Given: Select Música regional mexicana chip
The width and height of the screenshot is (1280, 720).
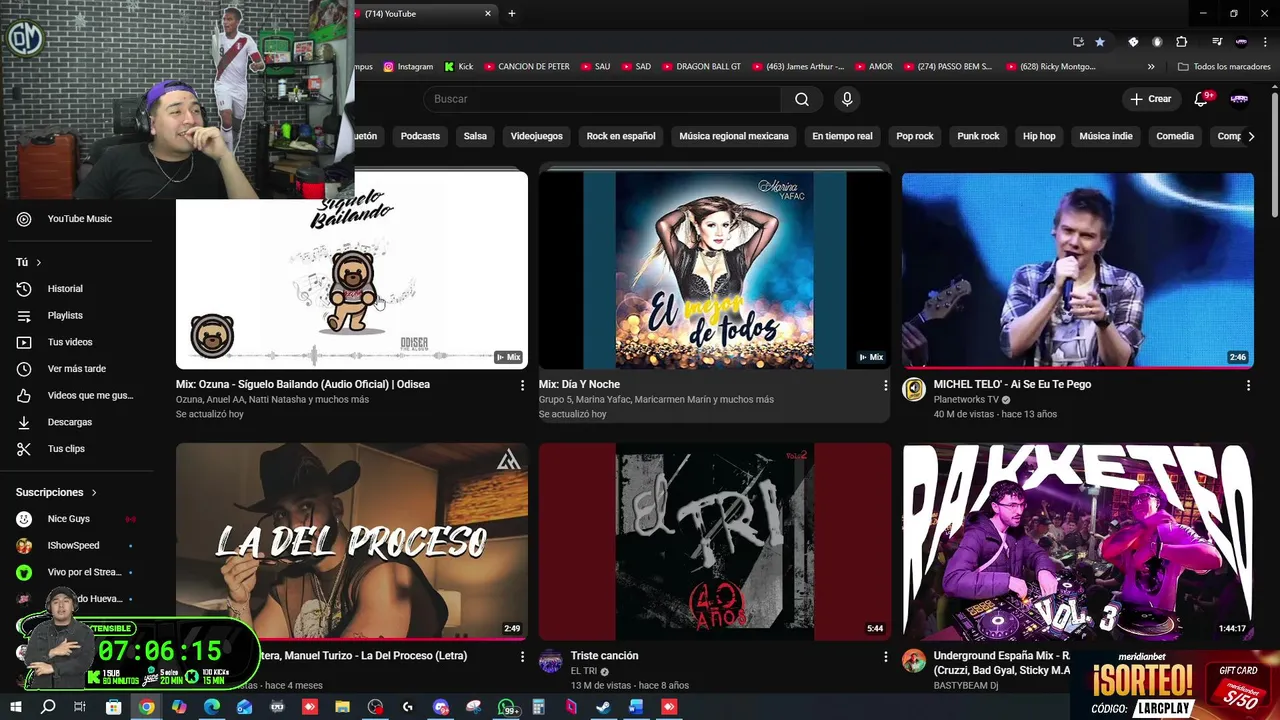Looking at the screenshot, I should pos(734,136).
